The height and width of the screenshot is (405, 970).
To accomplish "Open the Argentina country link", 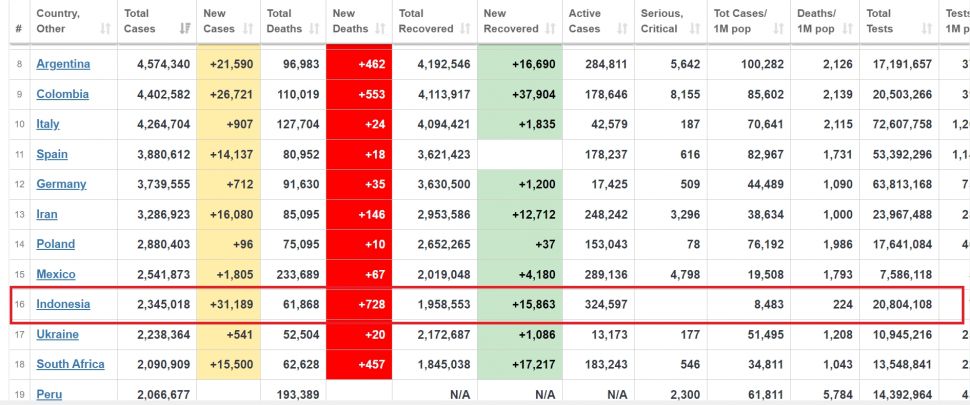I will (63, 64).
